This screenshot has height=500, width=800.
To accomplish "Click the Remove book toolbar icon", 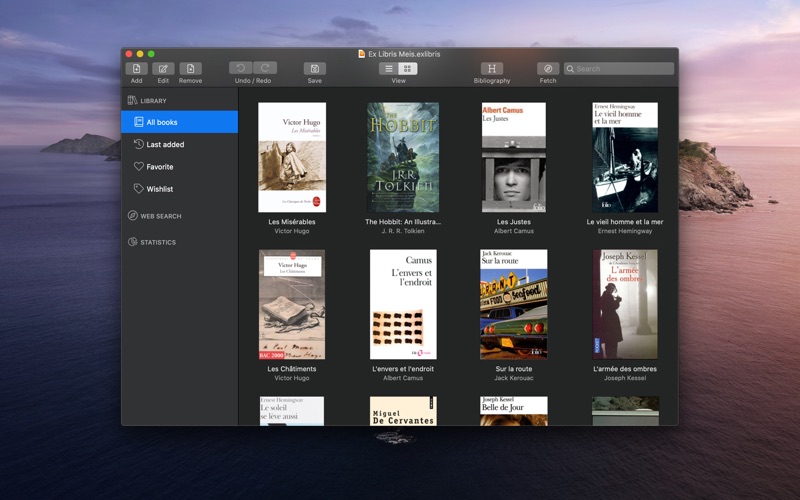I will [x=190, y=68].
